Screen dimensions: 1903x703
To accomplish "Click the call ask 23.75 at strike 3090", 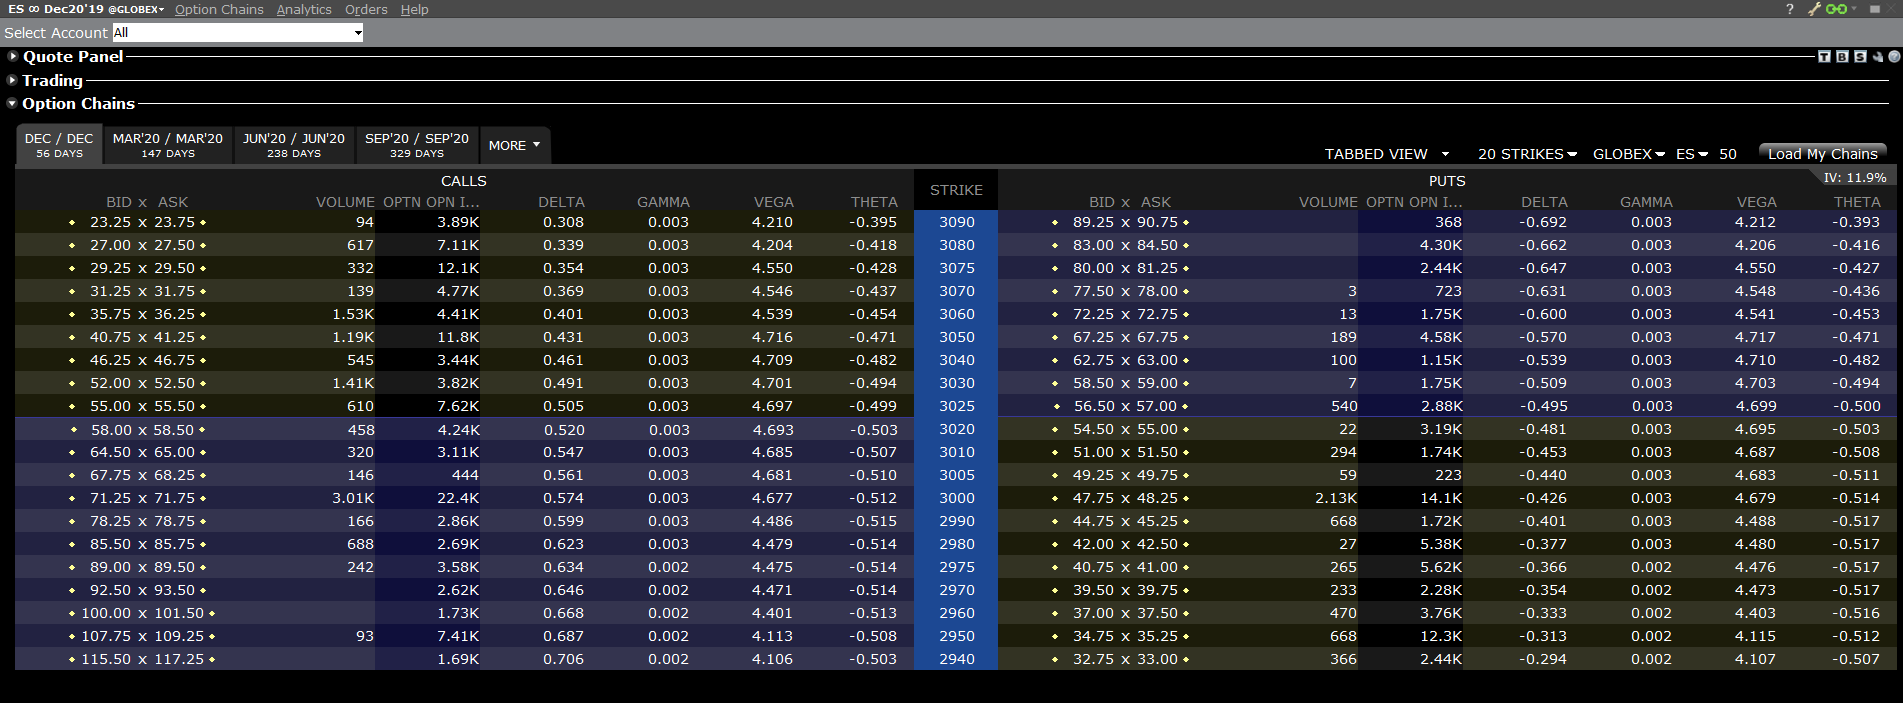I will click(x=174, y=222).
